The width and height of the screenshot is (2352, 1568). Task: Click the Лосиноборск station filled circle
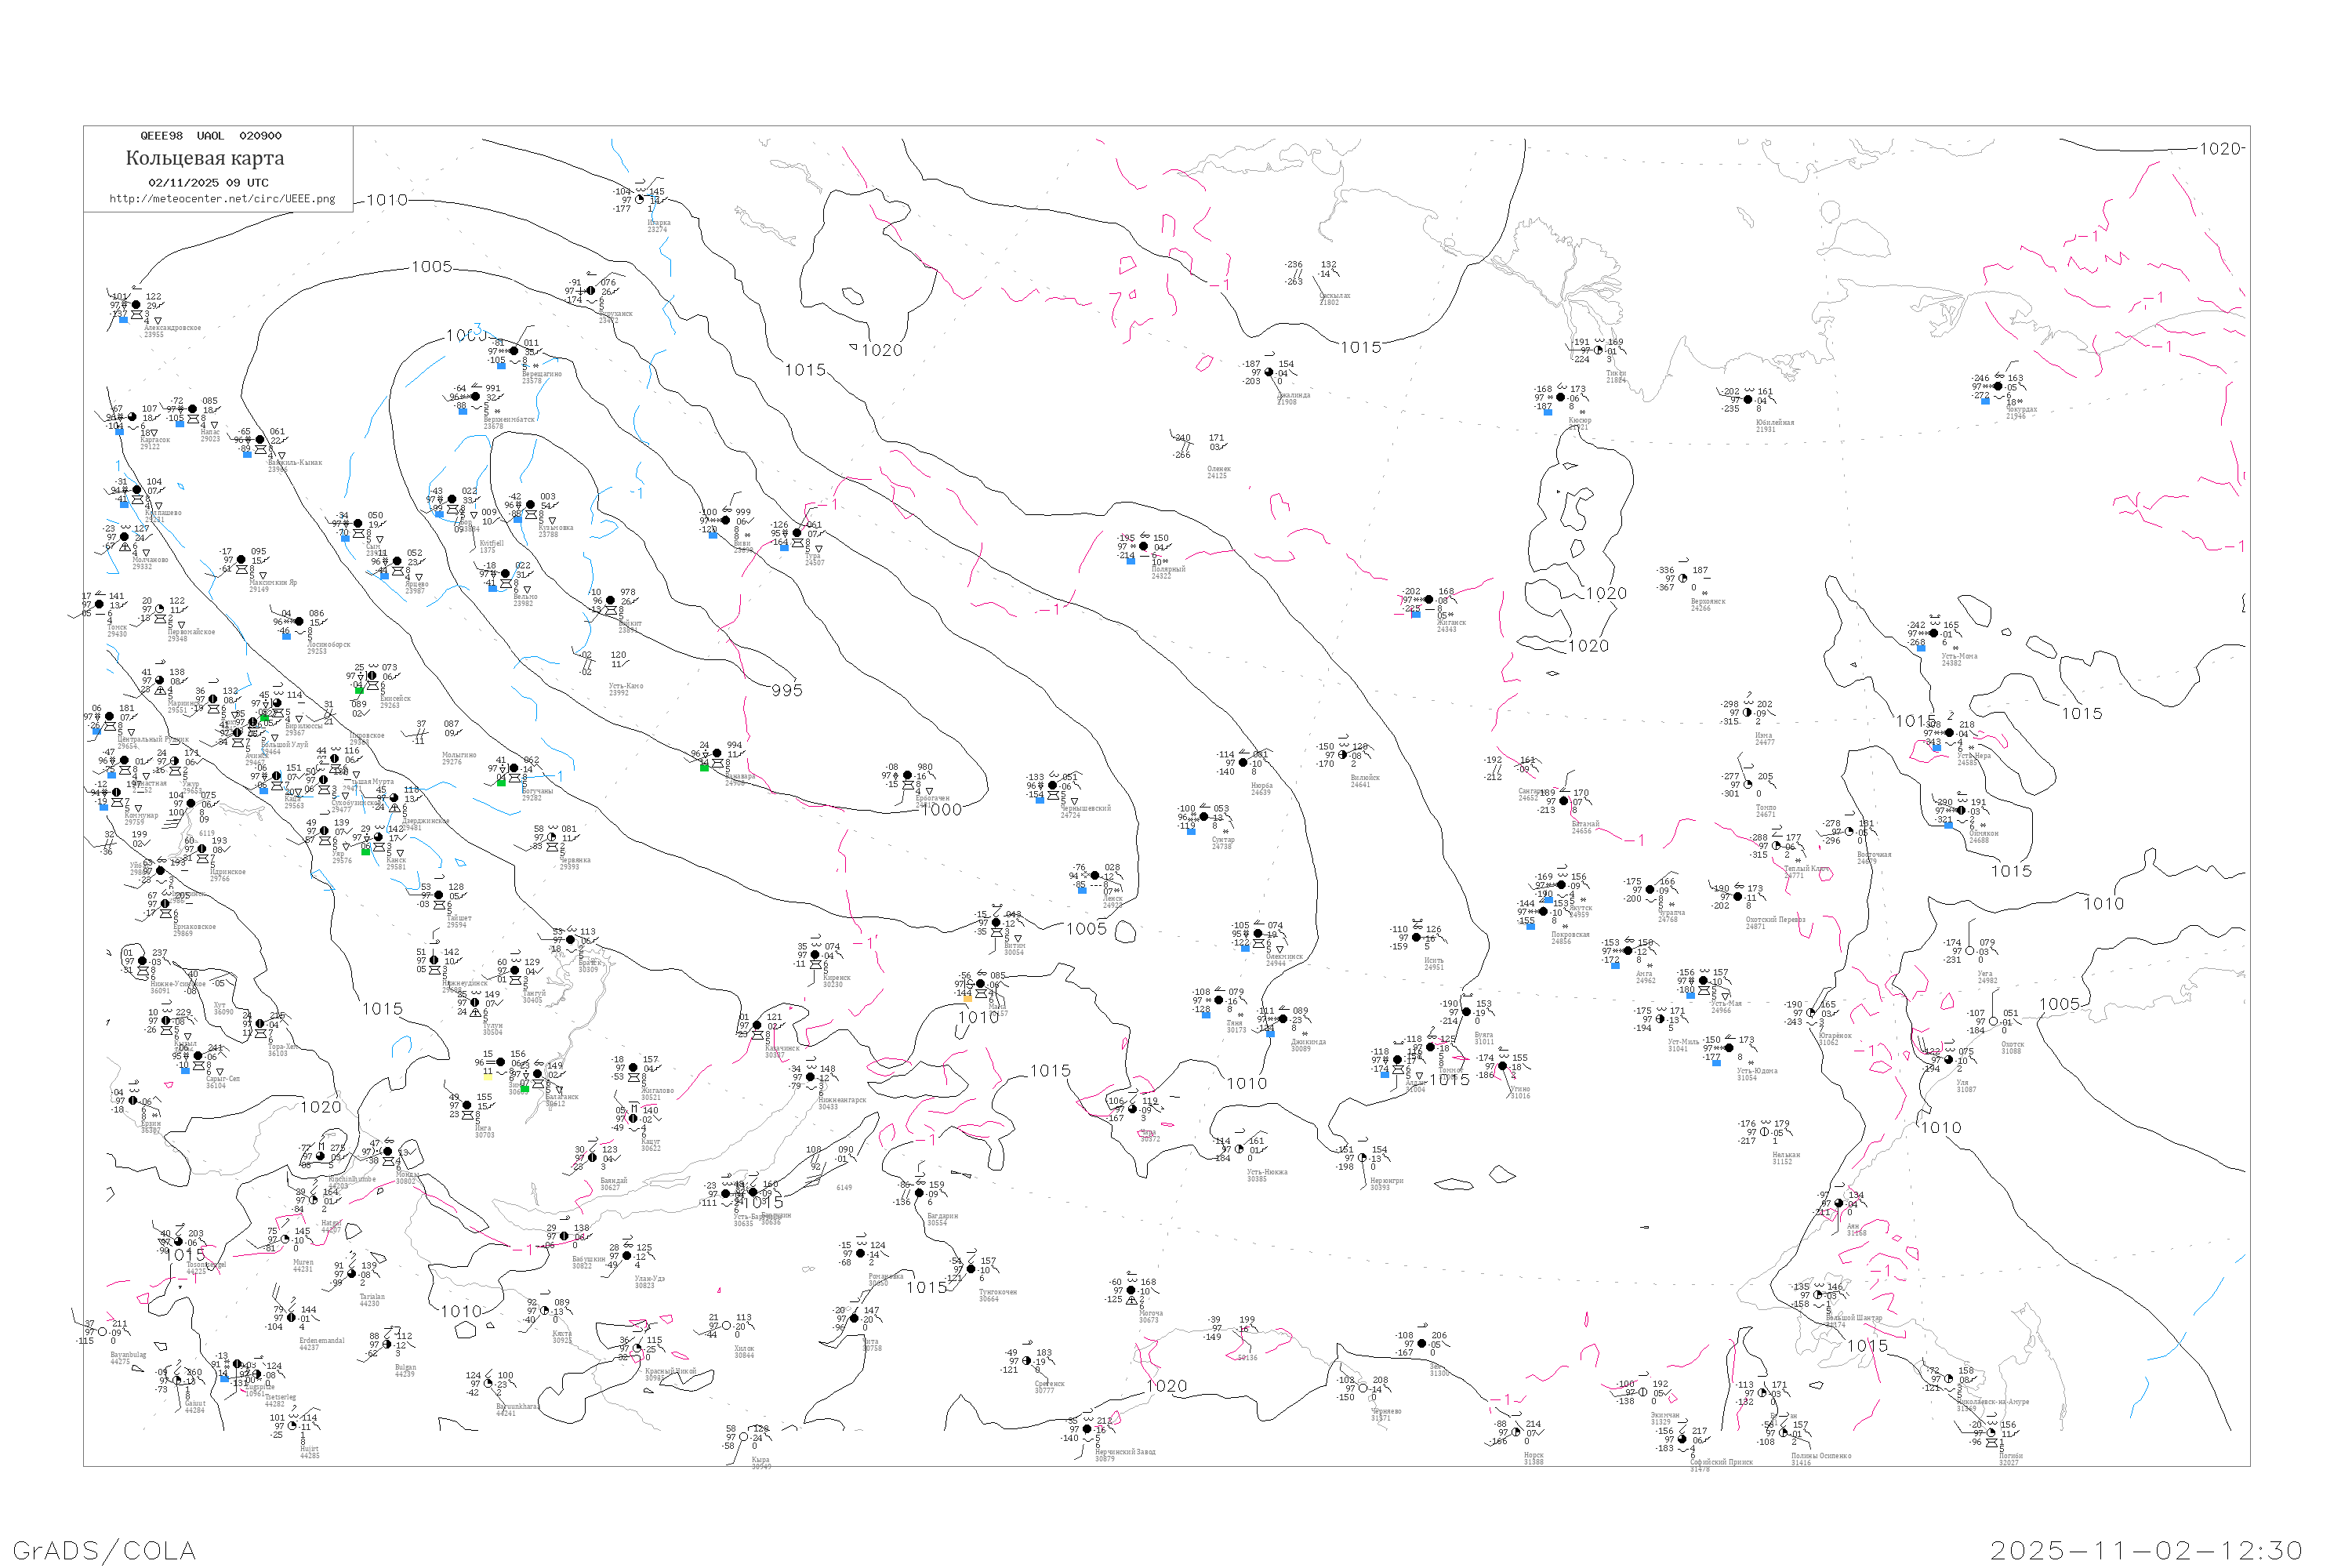(x=299, y=622)
